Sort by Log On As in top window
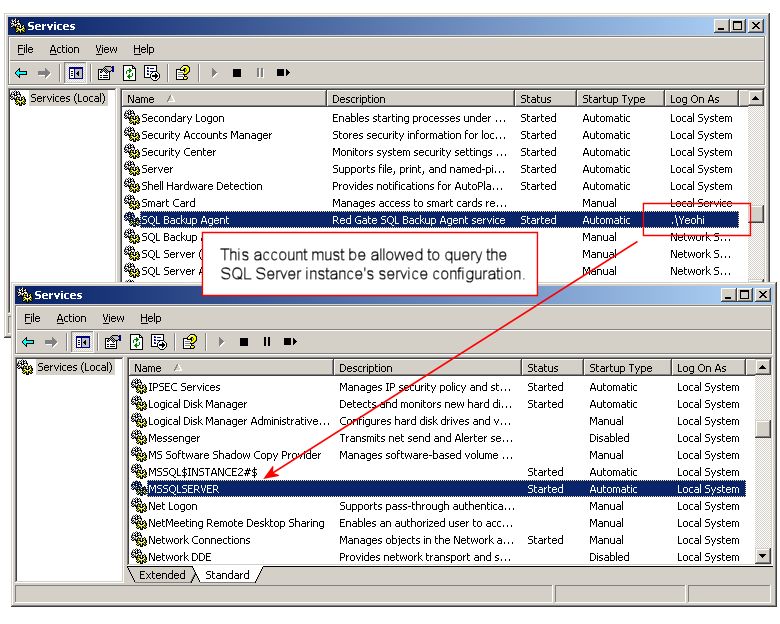780x624 pixels. tap(702, 99)
